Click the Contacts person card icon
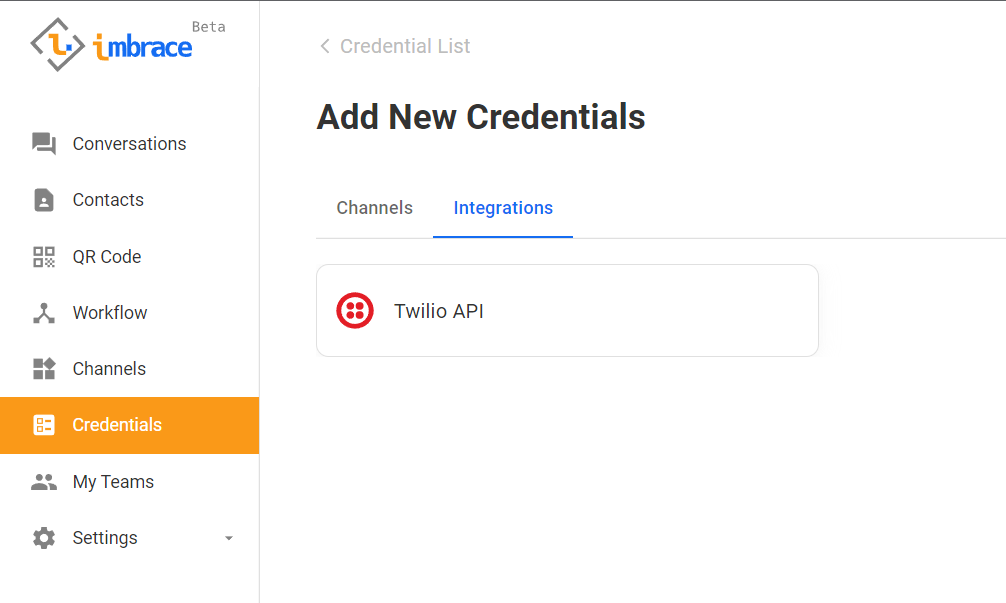1006x603 pixels. (x=44, y=200)
